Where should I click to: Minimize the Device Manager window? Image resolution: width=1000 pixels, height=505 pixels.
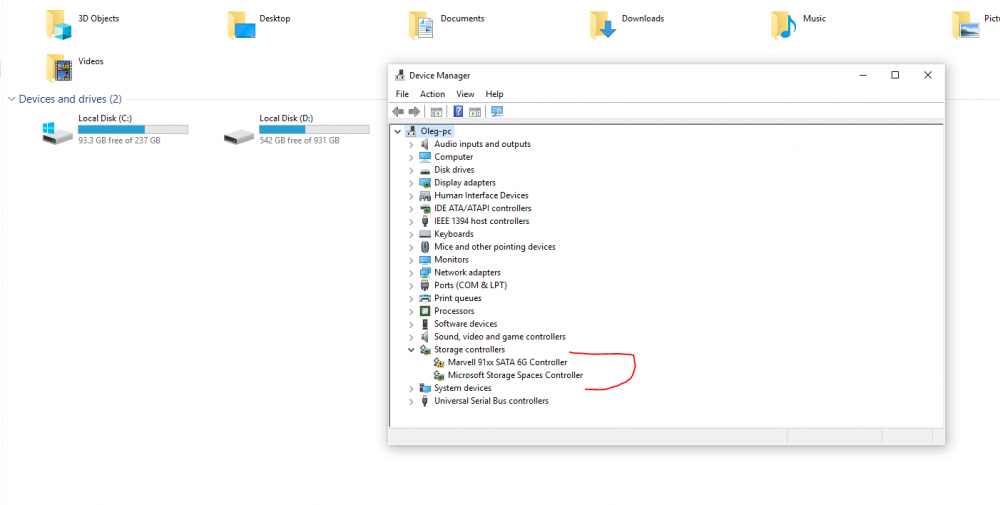[x=863, y=75]
